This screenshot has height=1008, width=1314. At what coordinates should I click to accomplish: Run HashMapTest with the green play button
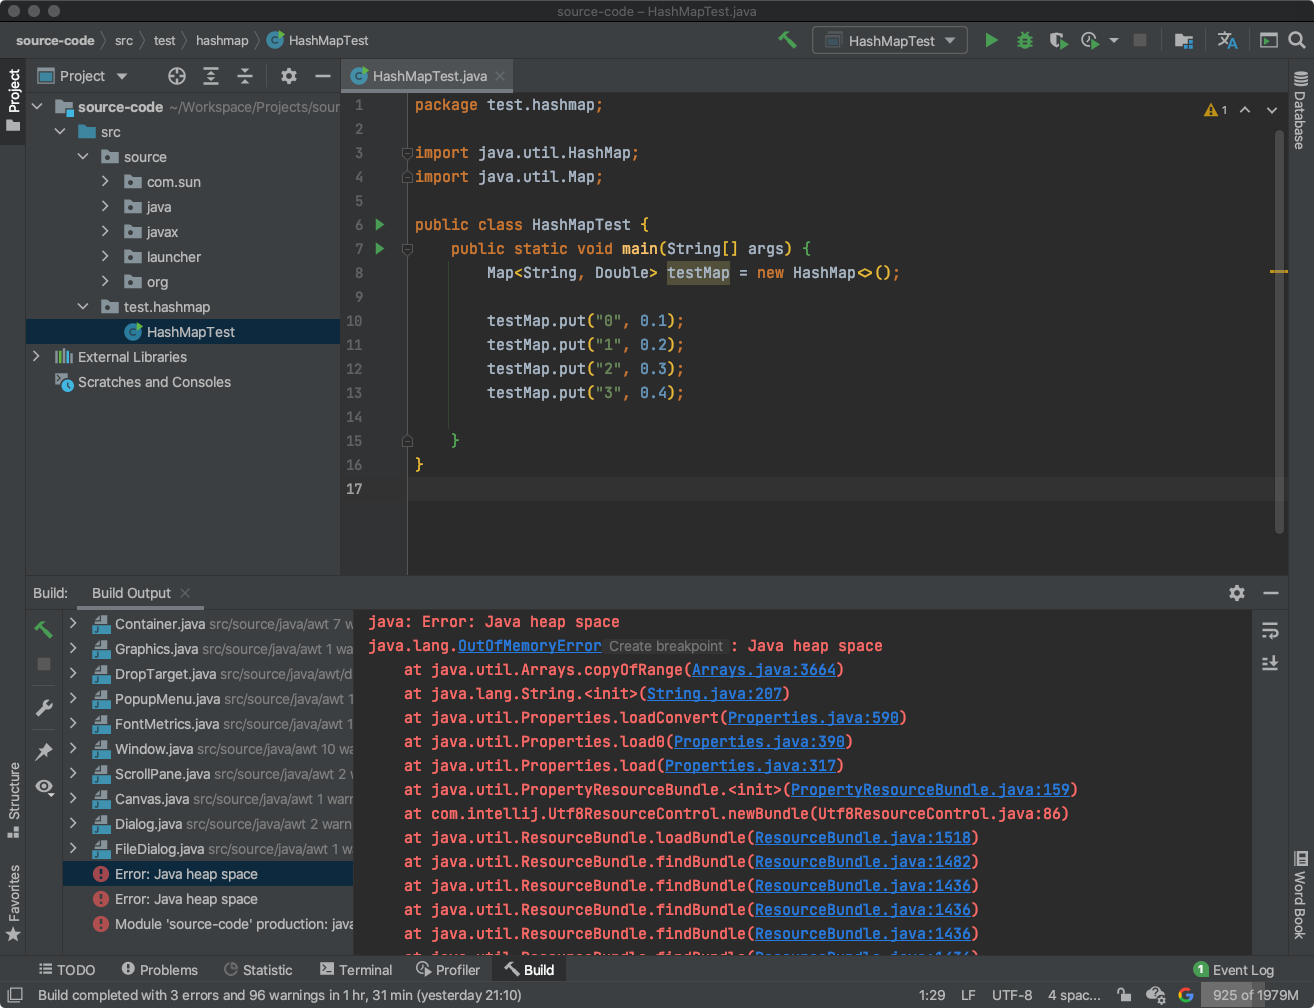[991, 40]
